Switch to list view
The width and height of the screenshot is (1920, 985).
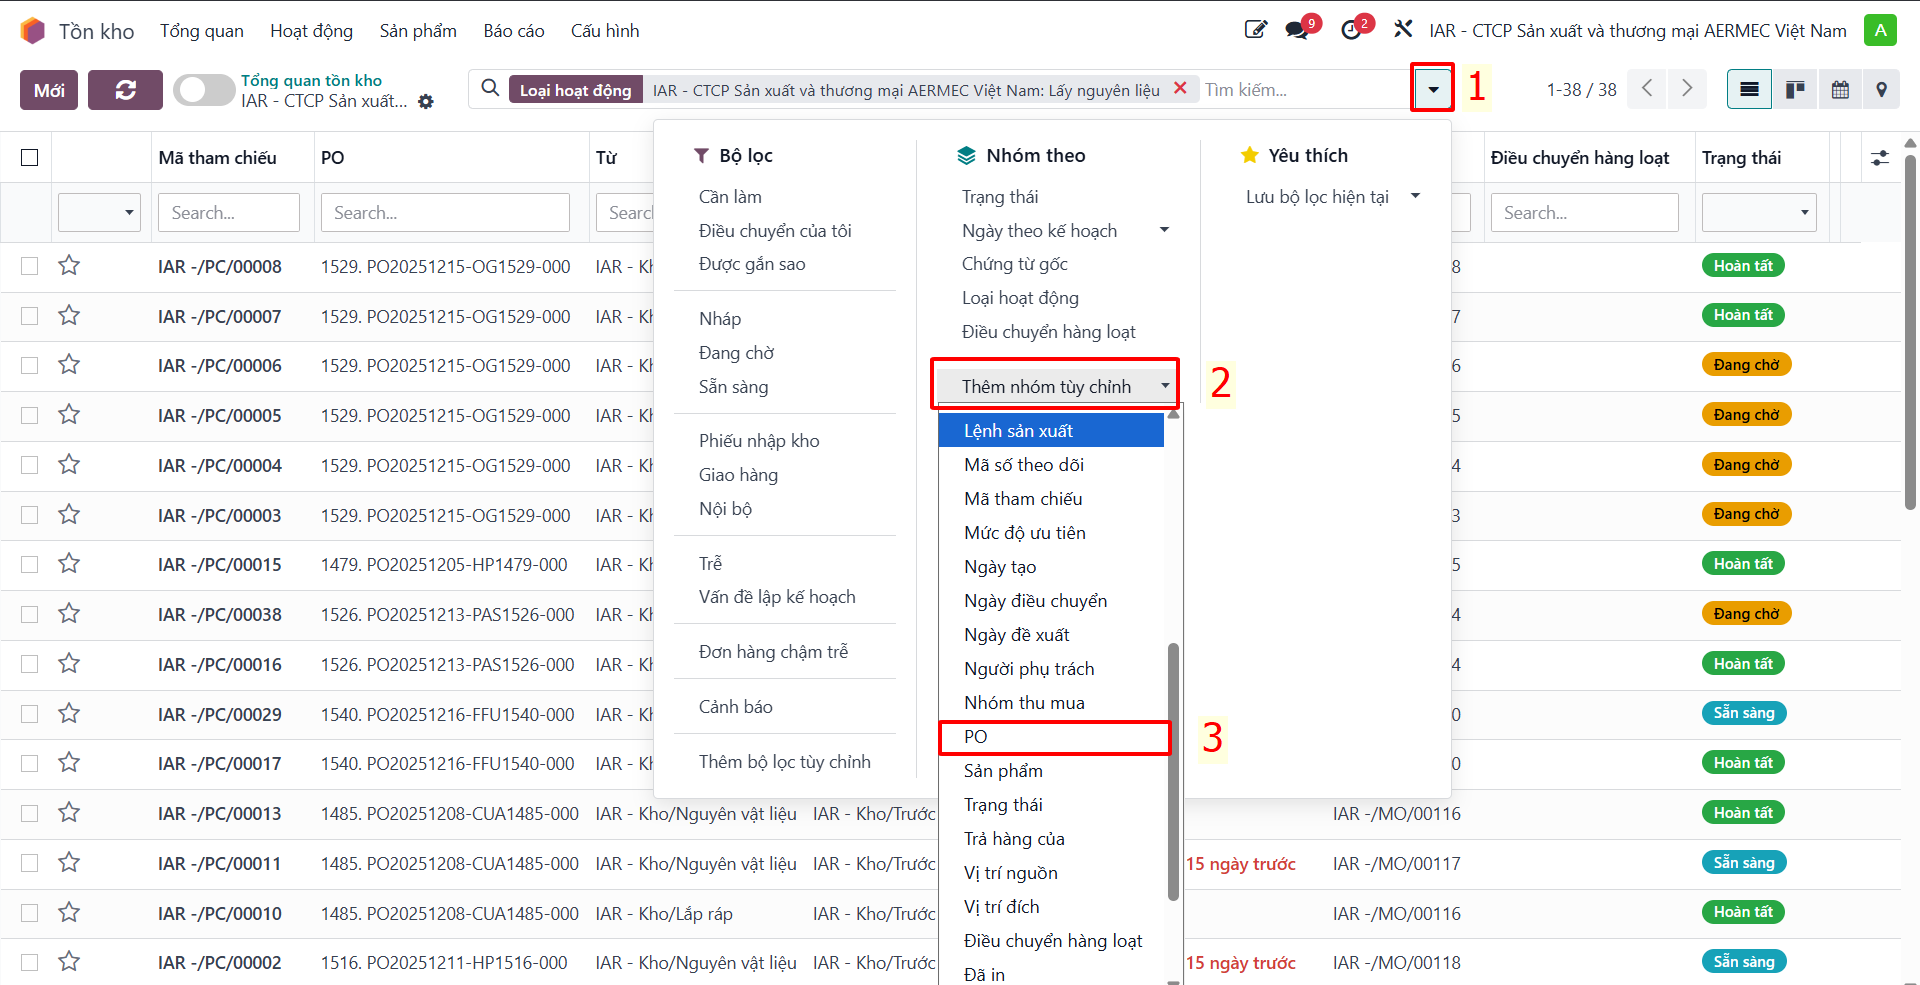1749,90
